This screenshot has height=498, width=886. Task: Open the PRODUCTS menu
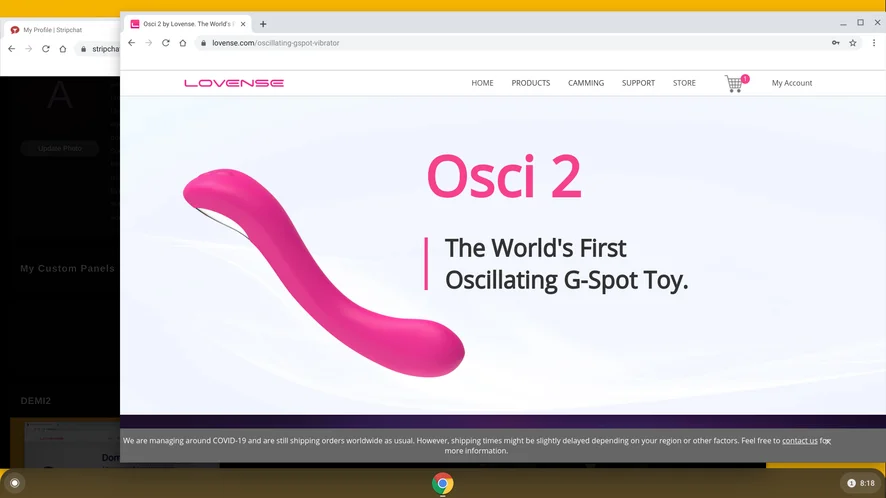tap(531, 83)
